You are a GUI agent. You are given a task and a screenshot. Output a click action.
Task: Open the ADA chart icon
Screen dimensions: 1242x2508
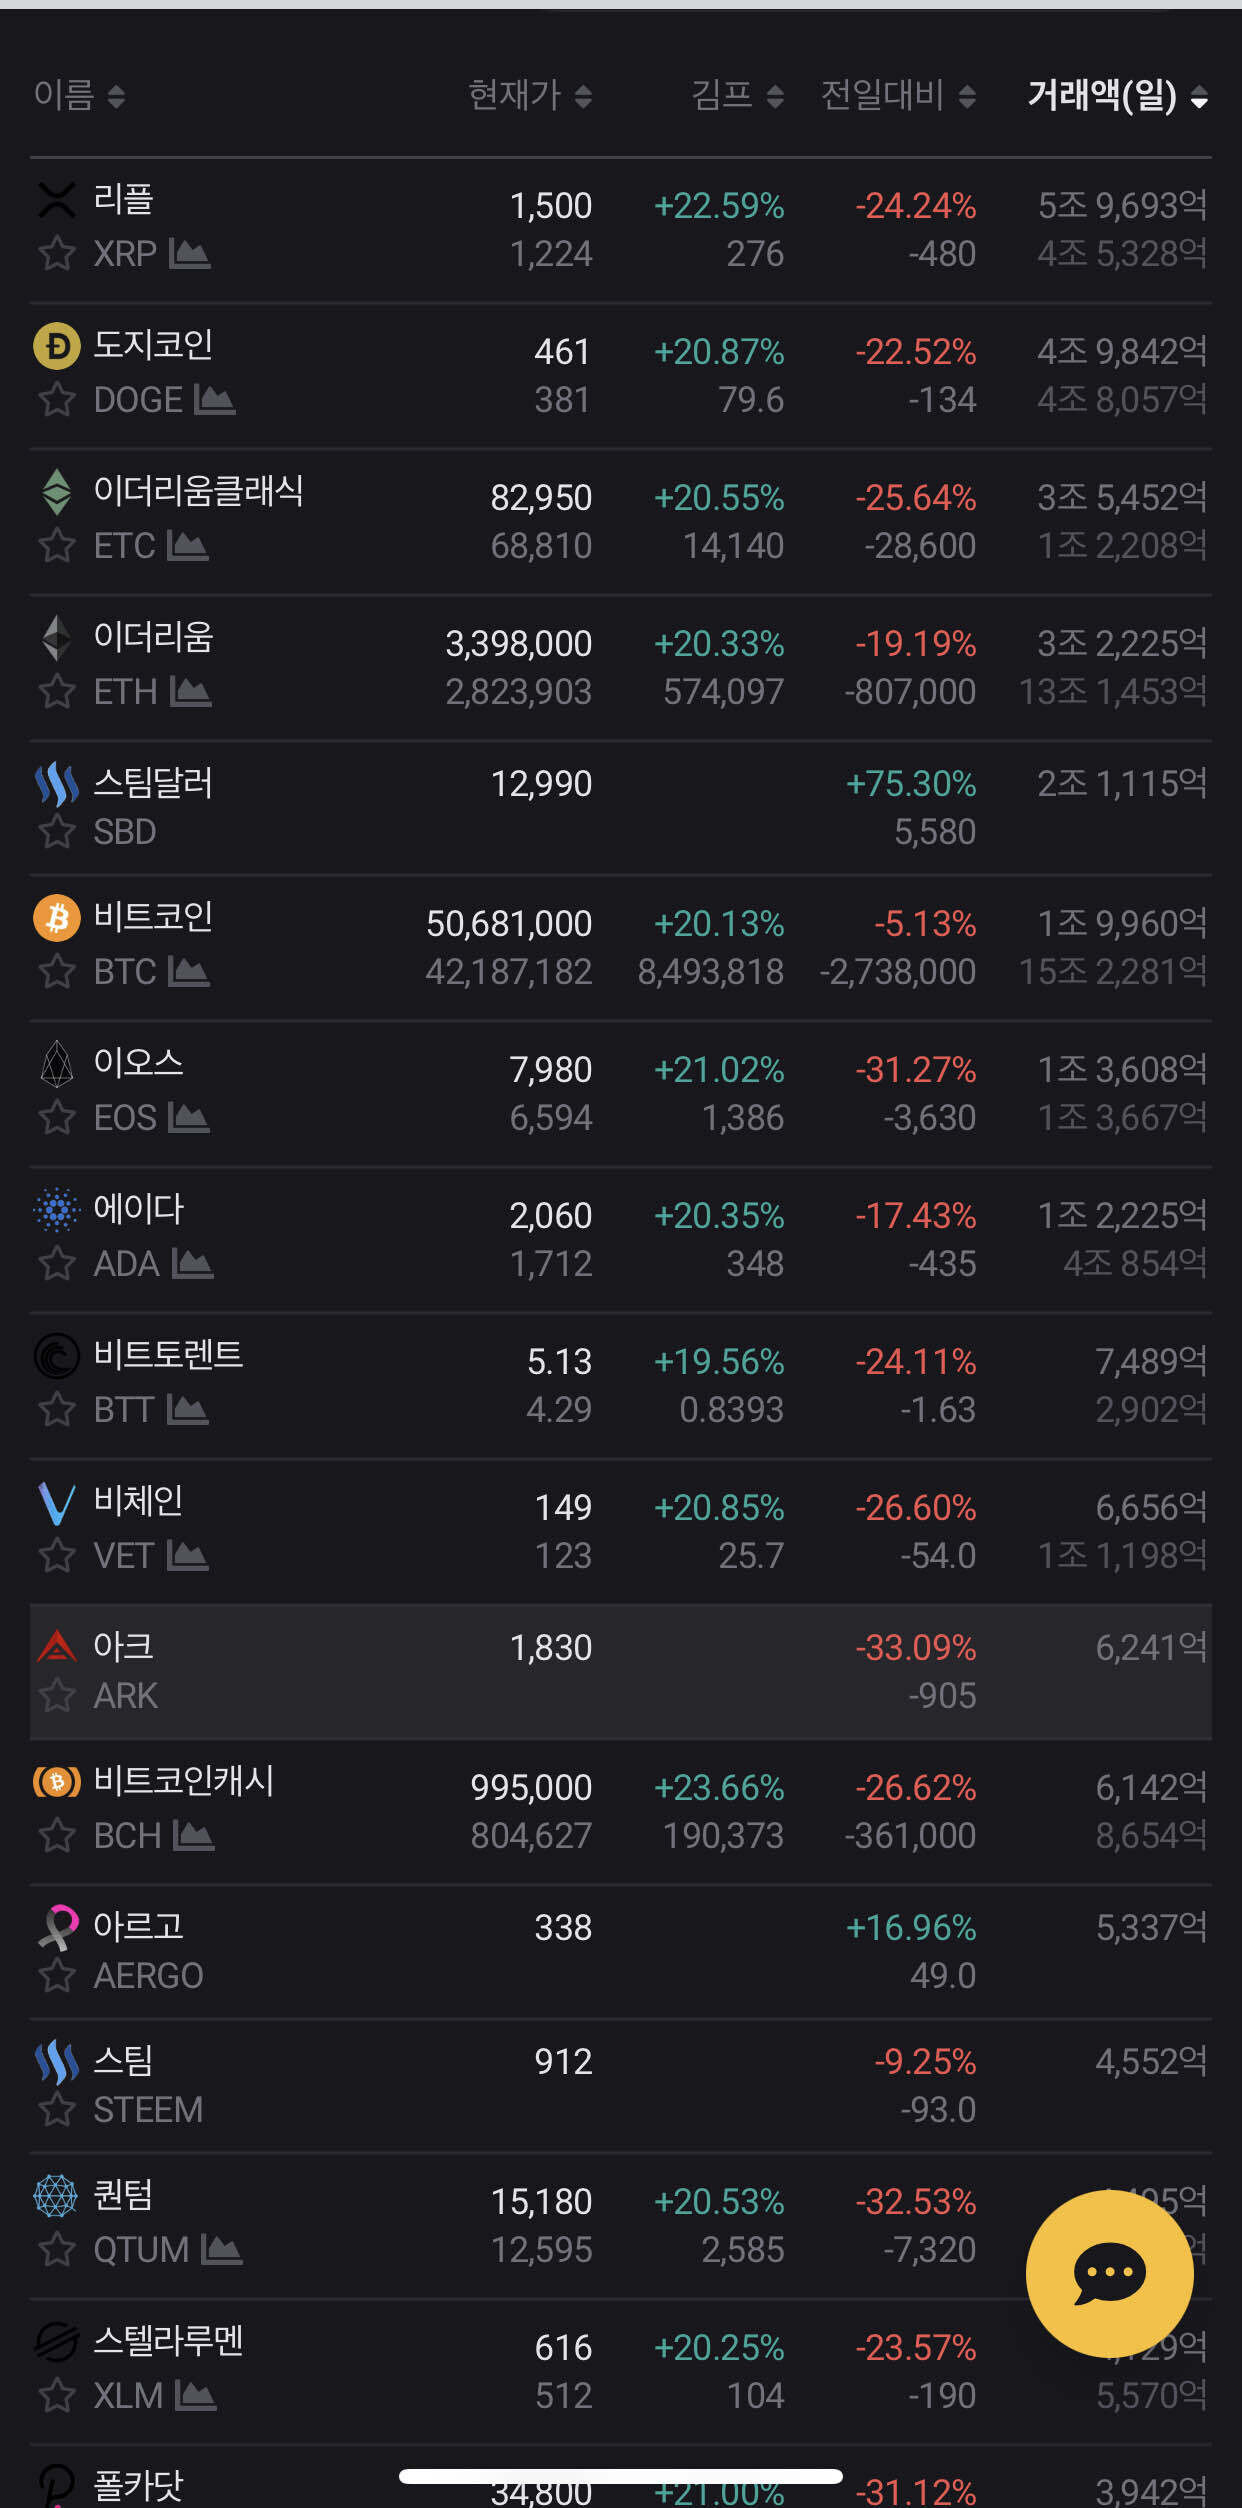tap(192, 1264)
